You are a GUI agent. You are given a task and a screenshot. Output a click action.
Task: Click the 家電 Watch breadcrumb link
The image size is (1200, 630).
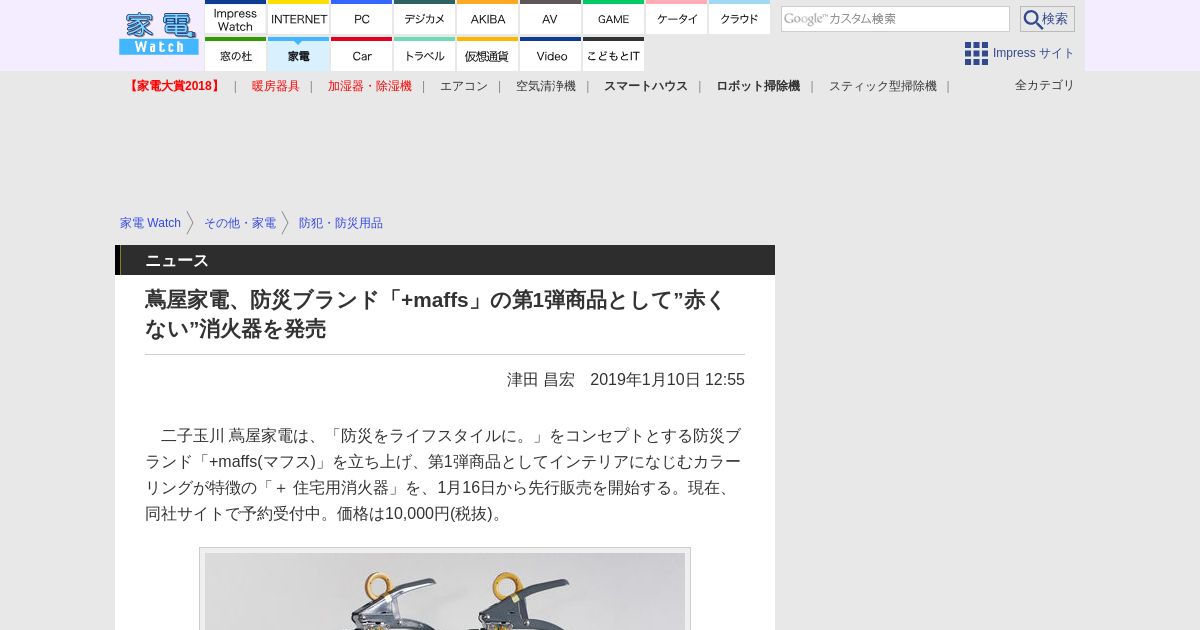click(150, 223)
